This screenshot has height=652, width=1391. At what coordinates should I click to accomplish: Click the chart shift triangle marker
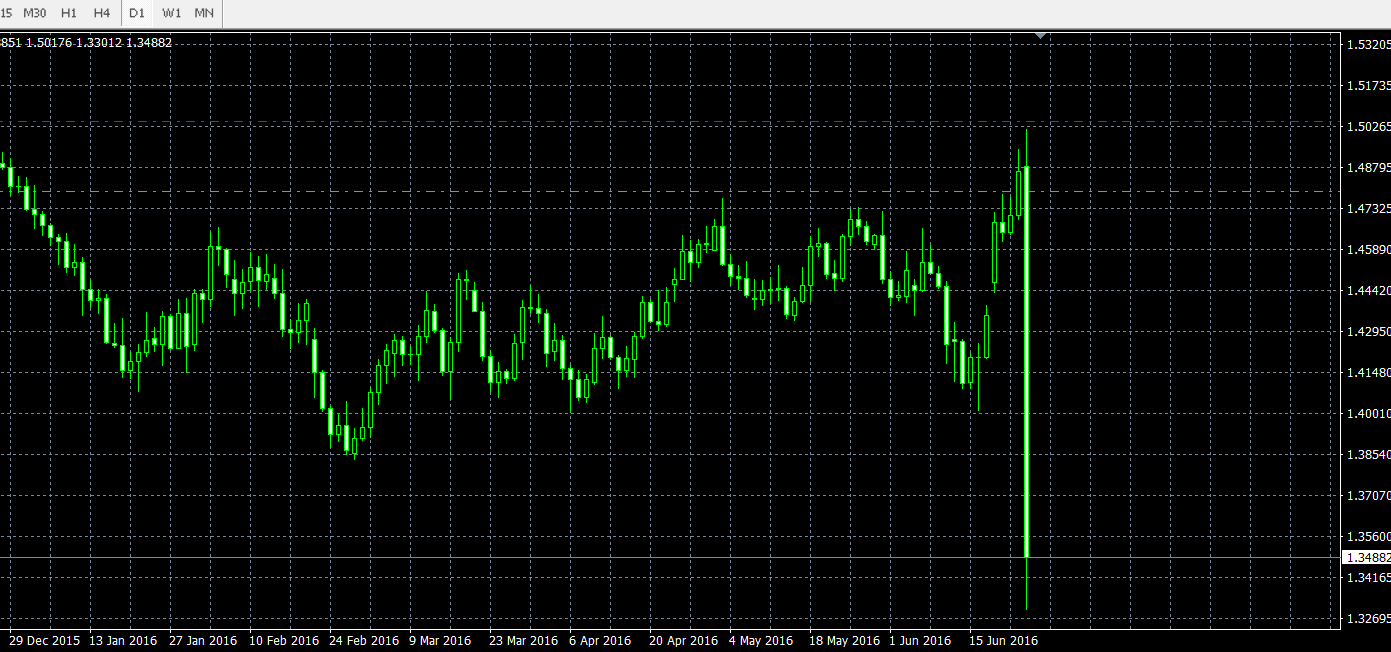pos(1041,35)
